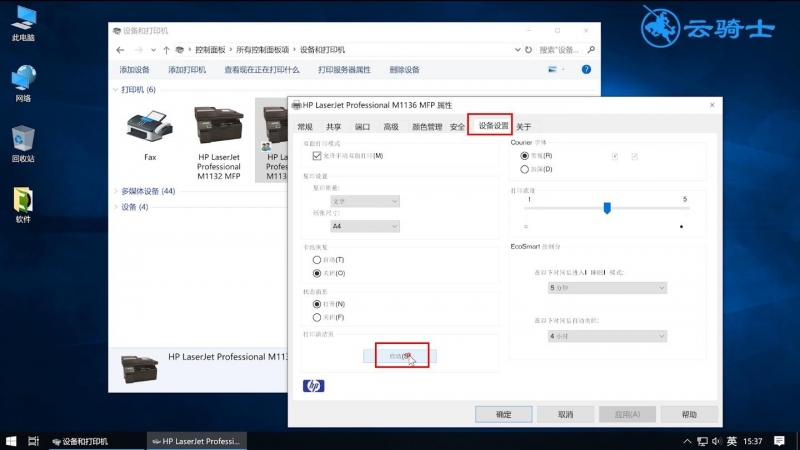
Task: Click 删除设备 in the toolbar
Action: tap(405, 70)
